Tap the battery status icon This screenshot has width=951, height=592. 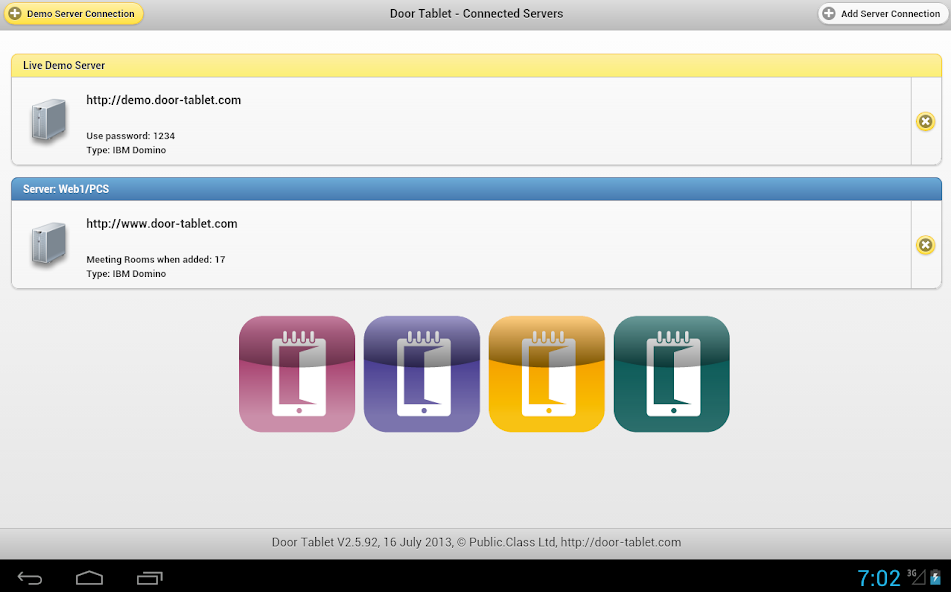coord(935,577)
